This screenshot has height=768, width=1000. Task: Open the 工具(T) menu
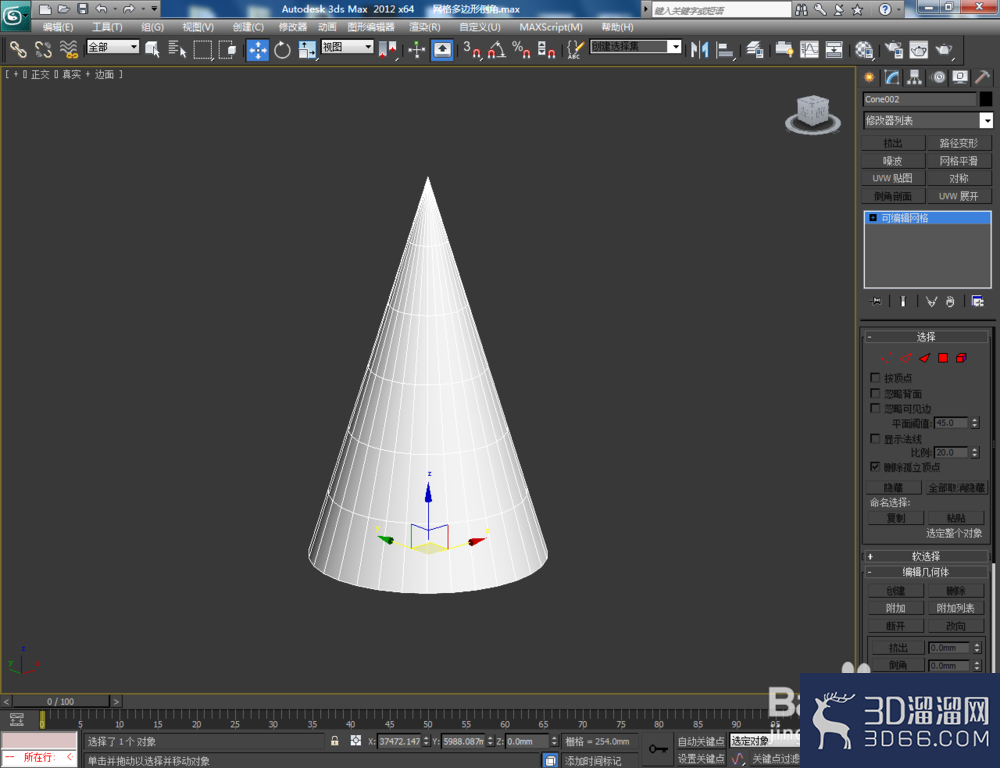pos(107,27)
